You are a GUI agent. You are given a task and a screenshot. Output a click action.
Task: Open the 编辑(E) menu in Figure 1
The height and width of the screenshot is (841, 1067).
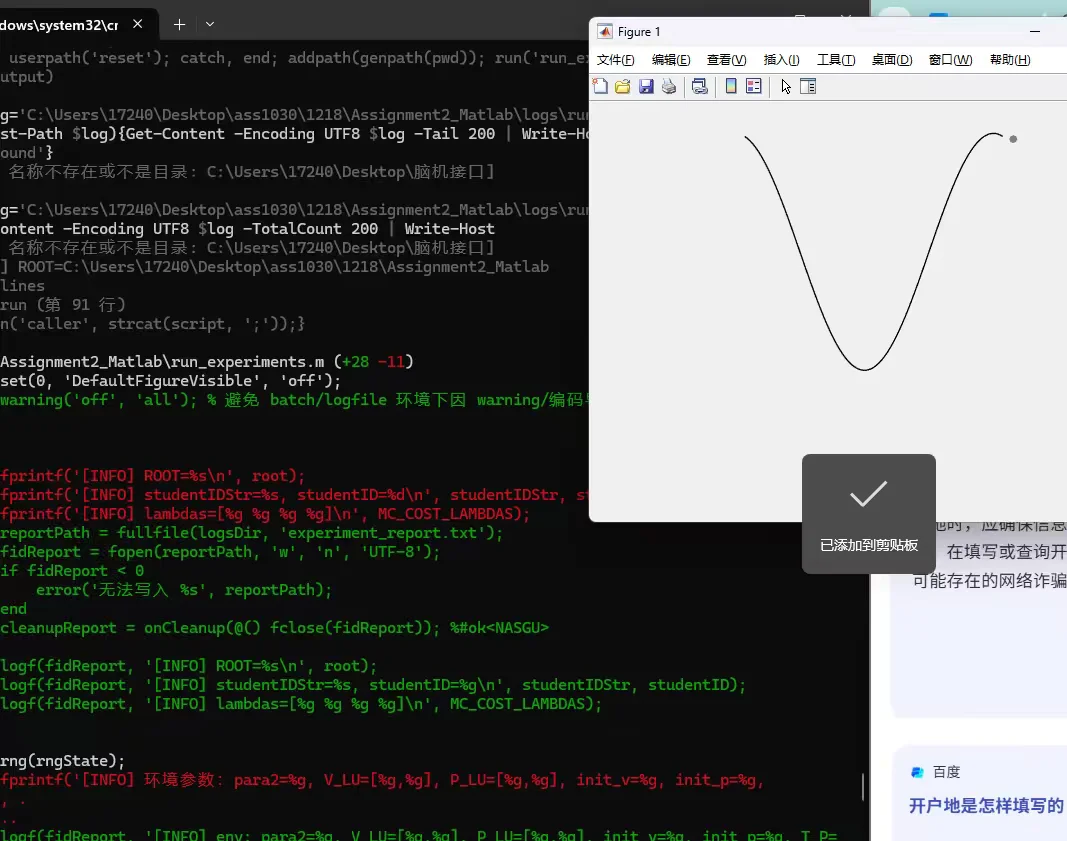coord(671,60)
